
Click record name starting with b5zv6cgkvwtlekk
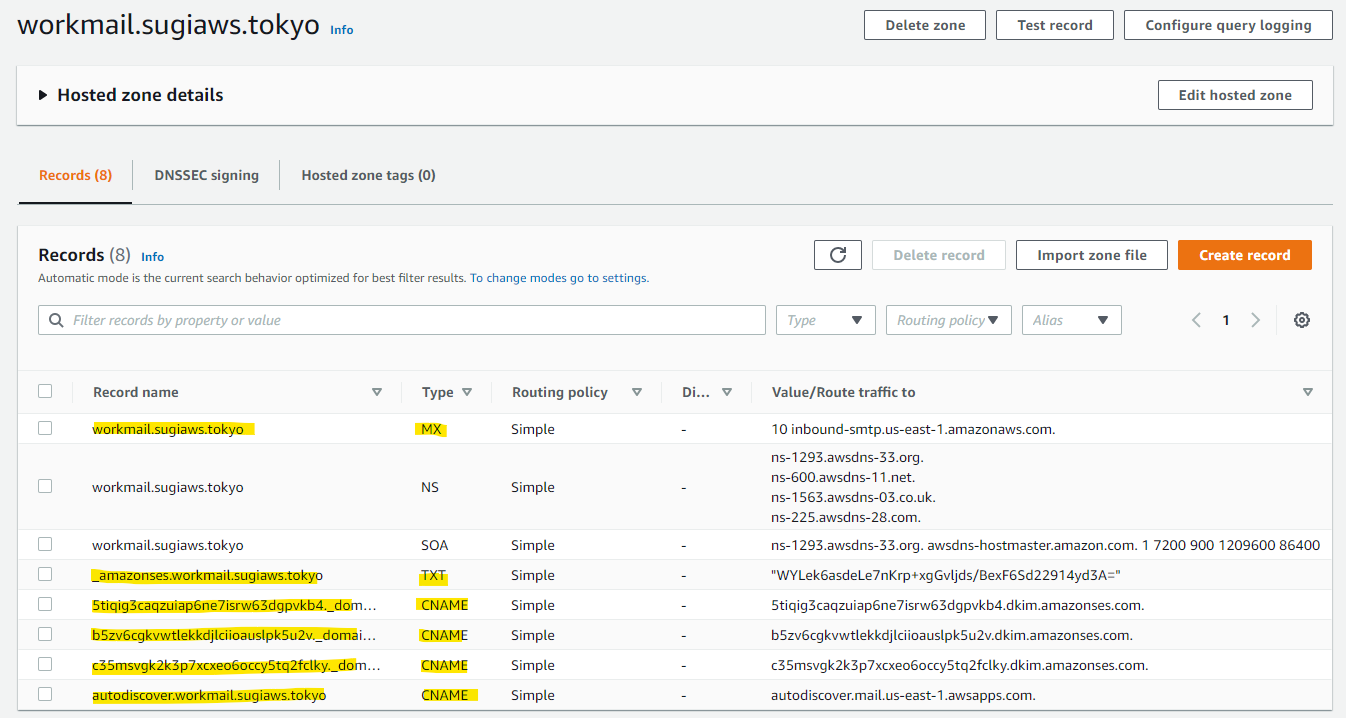tap(235, 635)
